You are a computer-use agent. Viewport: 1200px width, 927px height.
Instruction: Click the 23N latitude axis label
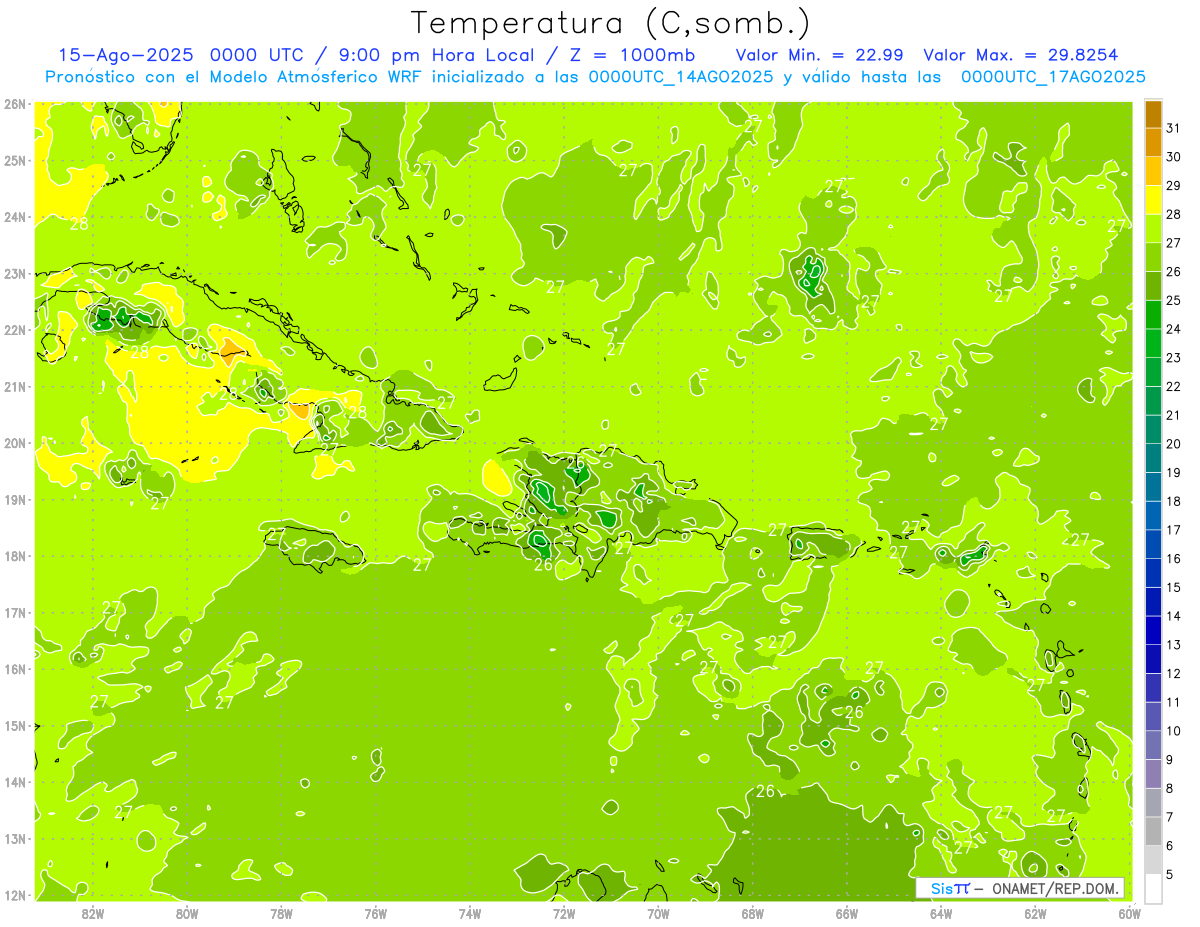point(16,273)
